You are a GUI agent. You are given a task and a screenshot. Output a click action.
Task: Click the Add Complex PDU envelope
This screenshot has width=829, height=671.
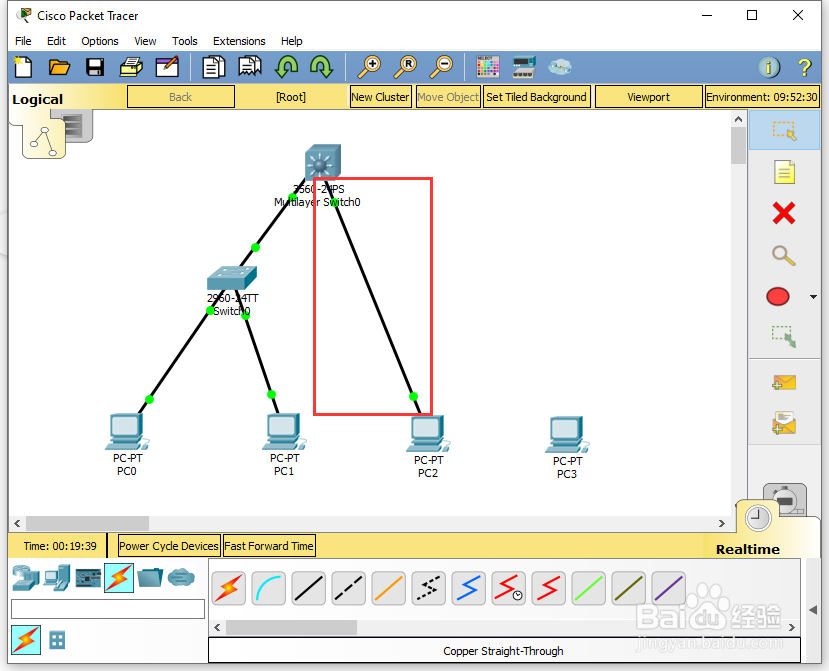point(784,423)
